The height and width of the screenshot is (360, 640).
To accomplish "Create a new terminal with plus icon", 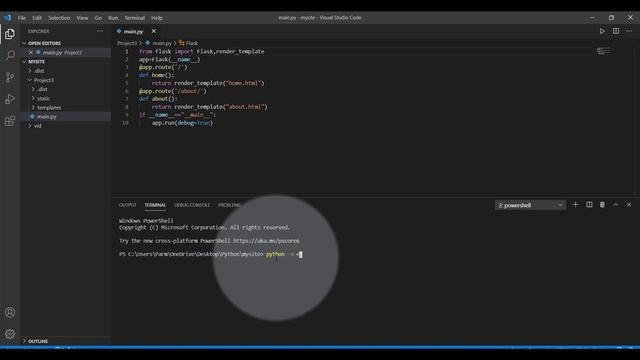I will click(x=576, y=204).
